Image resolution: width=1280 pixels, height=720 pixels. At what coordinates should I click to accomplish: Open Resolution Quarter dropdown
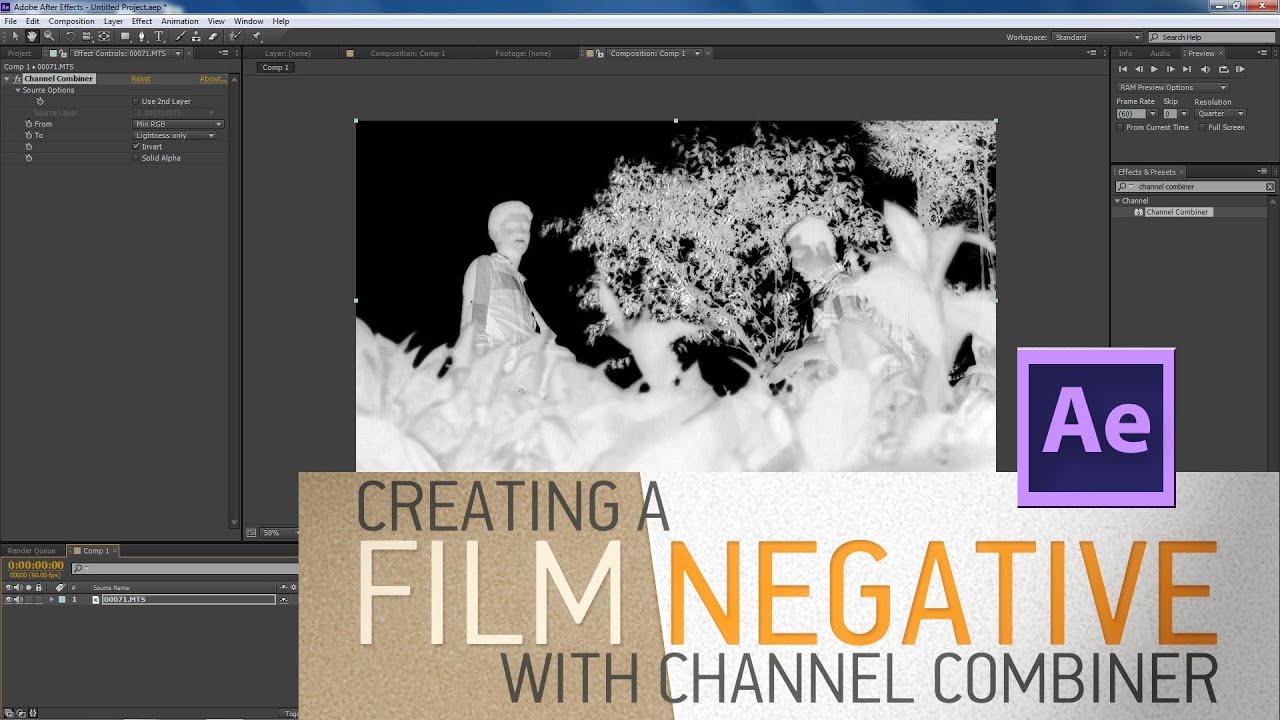coord(1220,113)
